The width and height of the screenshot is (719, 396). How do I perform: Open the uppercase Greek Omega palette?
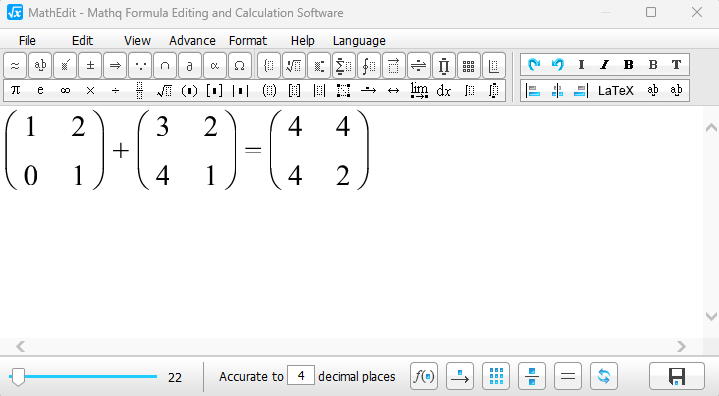[239, 66]
